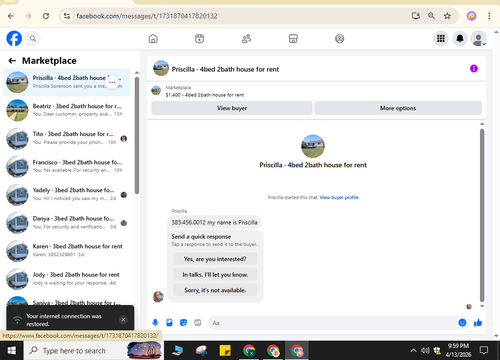Open the Facebook home logo
Screen dimensions: 500x360
pyautogui.click(x=14, y=39)
